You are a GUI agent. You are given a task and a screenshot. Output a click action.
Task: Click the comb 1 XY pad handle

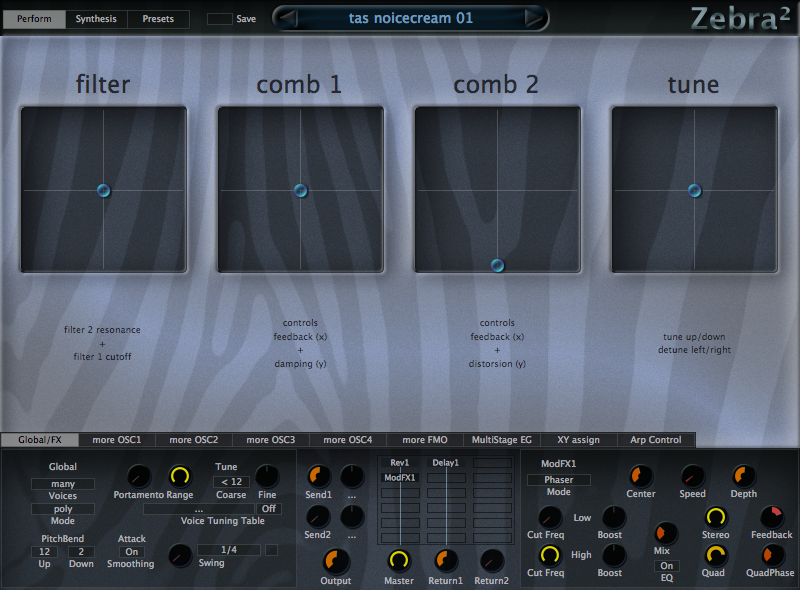point(301,191)
